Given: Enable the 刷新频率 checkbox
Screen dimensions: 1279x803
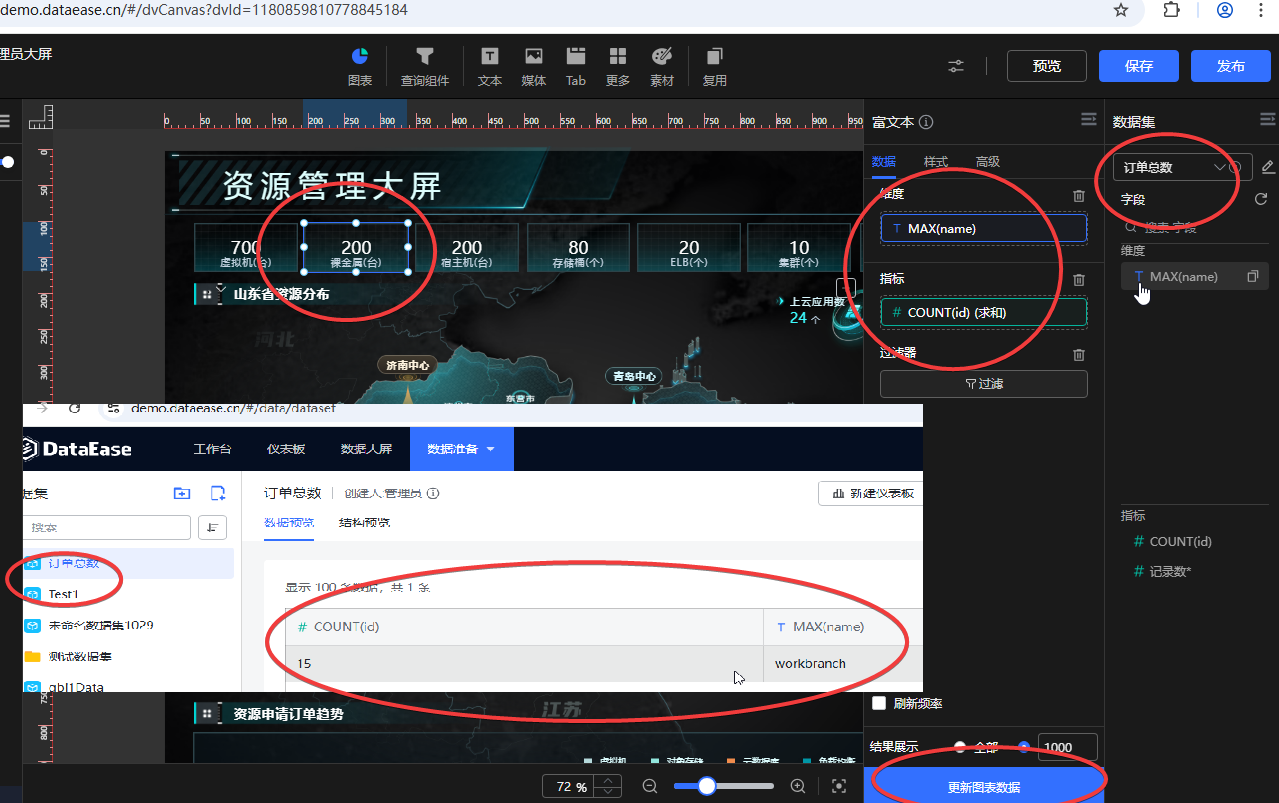Looking at the screenshot, I should [x=880, y=703].
